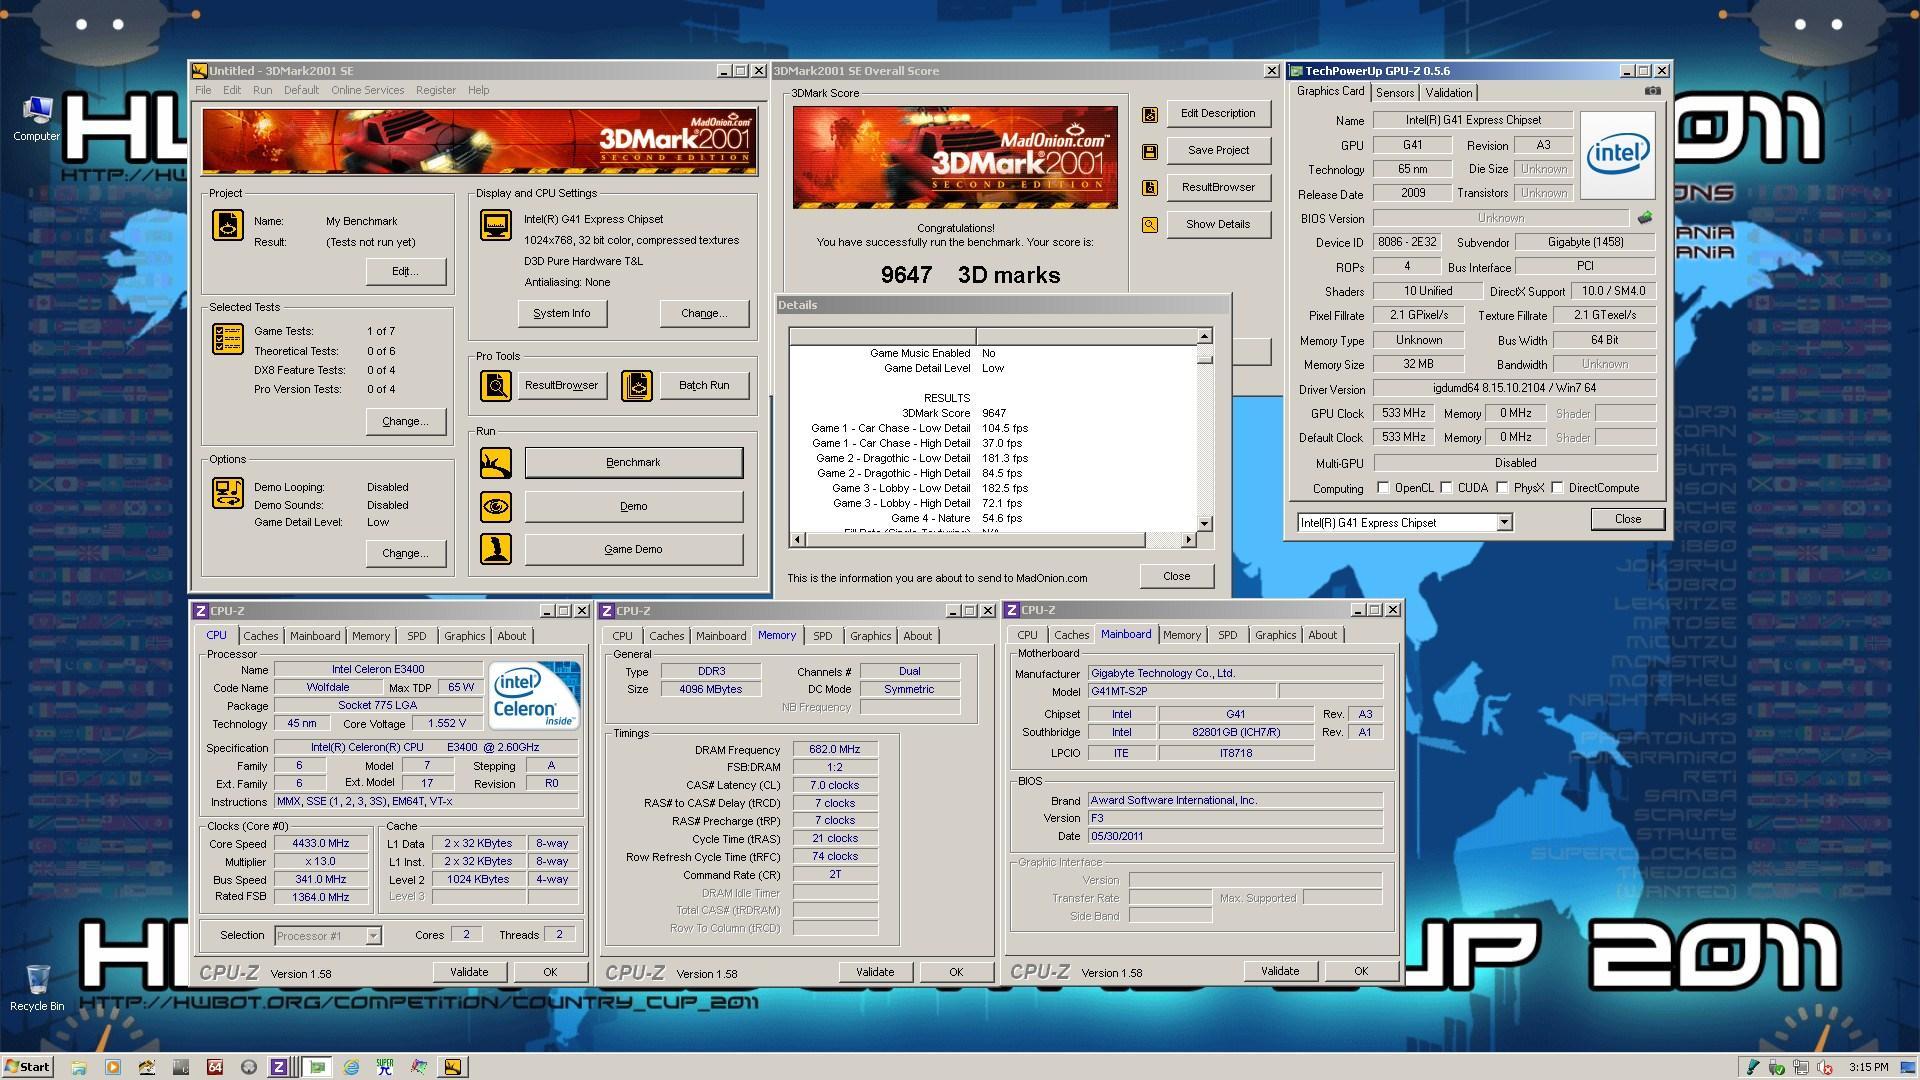Click the BIOS save chip icon in GPU-Z
This screenshot has width=1920, height=1080.
tap(1645, 217)
